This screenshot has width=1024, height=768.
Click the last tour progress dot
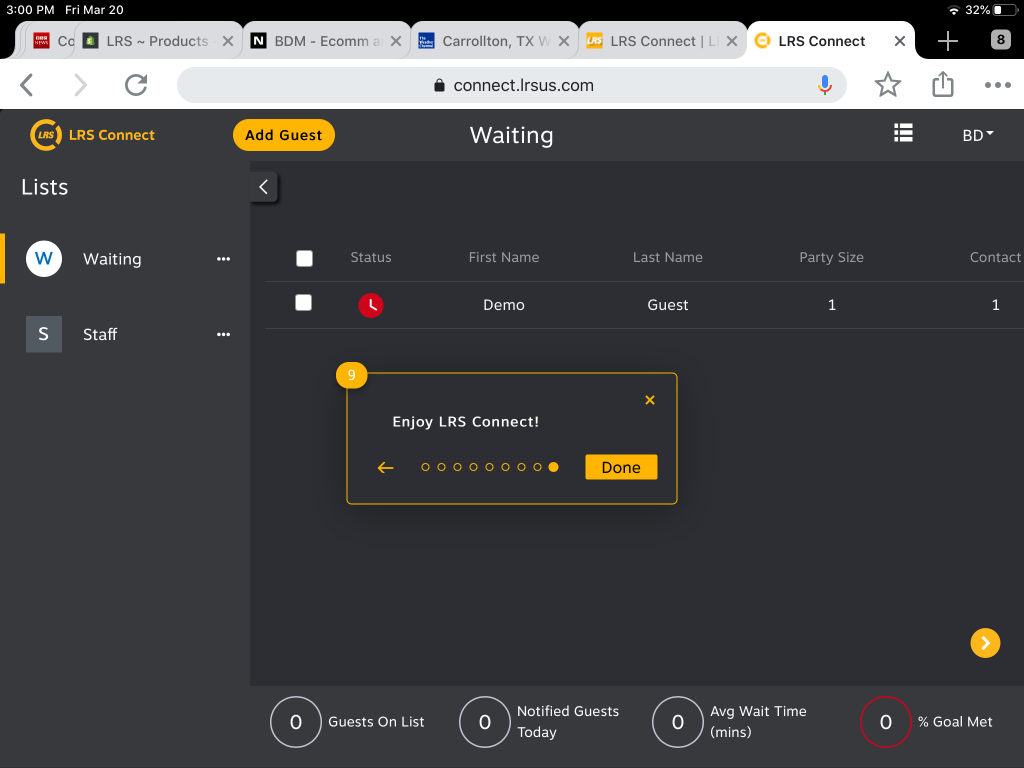pyautogui.click(x=553, y=466)
